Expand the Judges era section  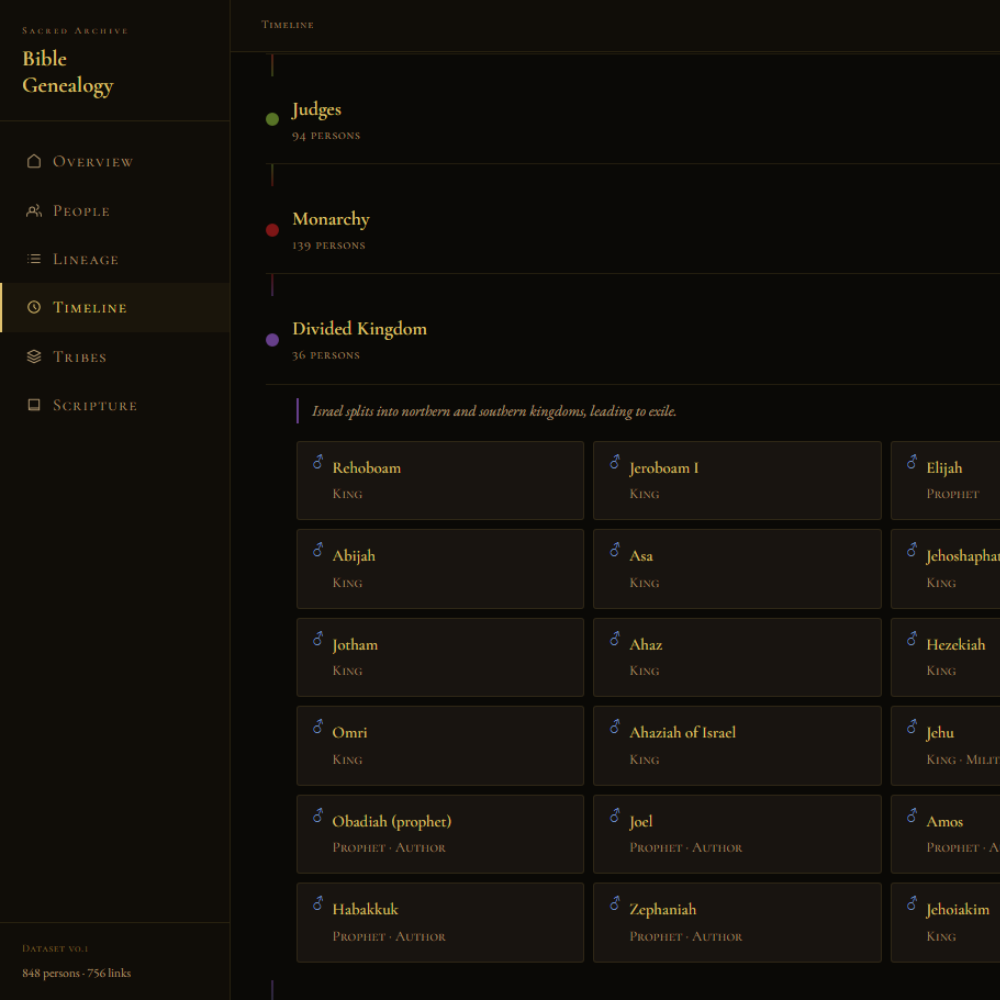(316, 110)
